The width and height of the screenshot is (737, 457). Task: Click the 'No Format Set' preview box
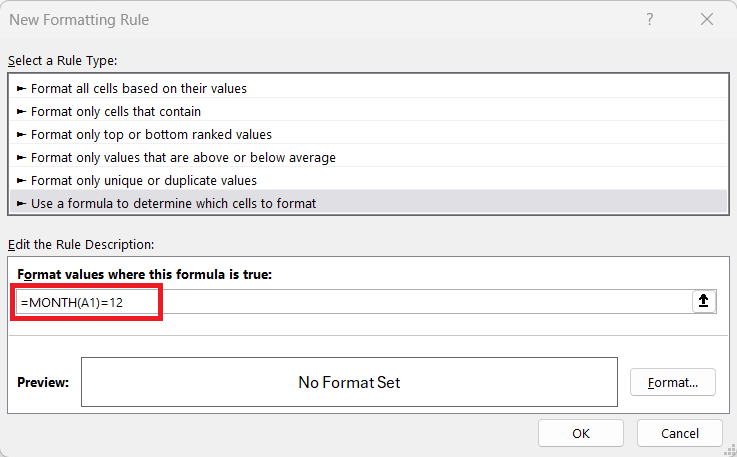(349, 382)
